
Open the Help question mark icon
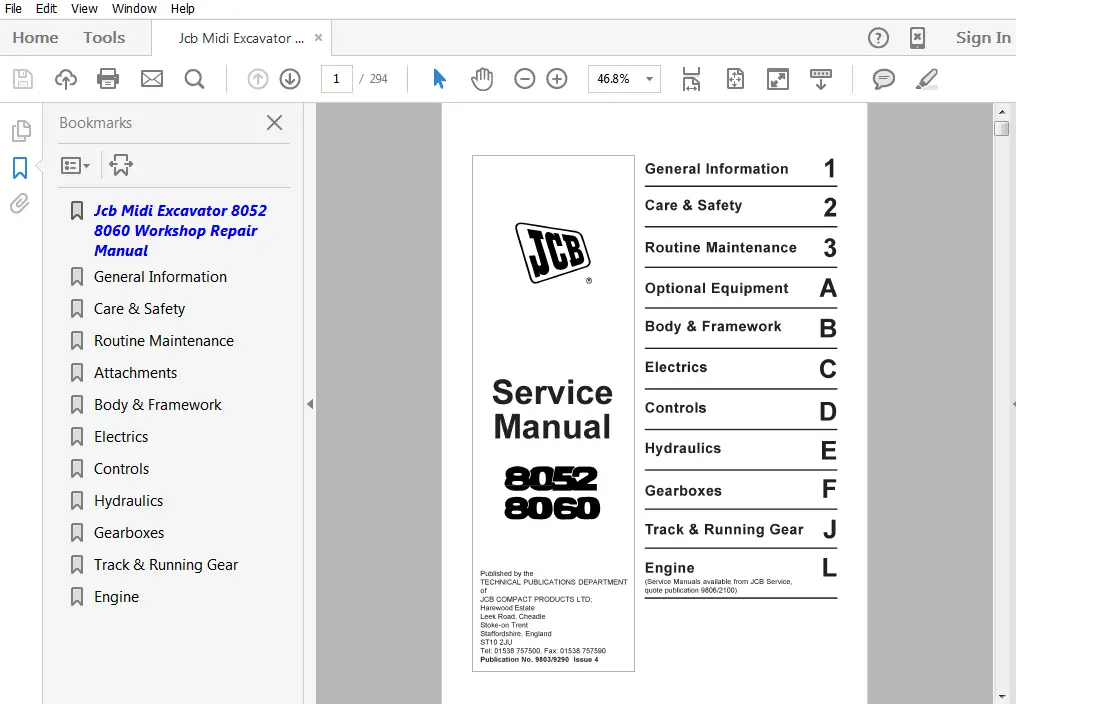[x=878, y=38]
